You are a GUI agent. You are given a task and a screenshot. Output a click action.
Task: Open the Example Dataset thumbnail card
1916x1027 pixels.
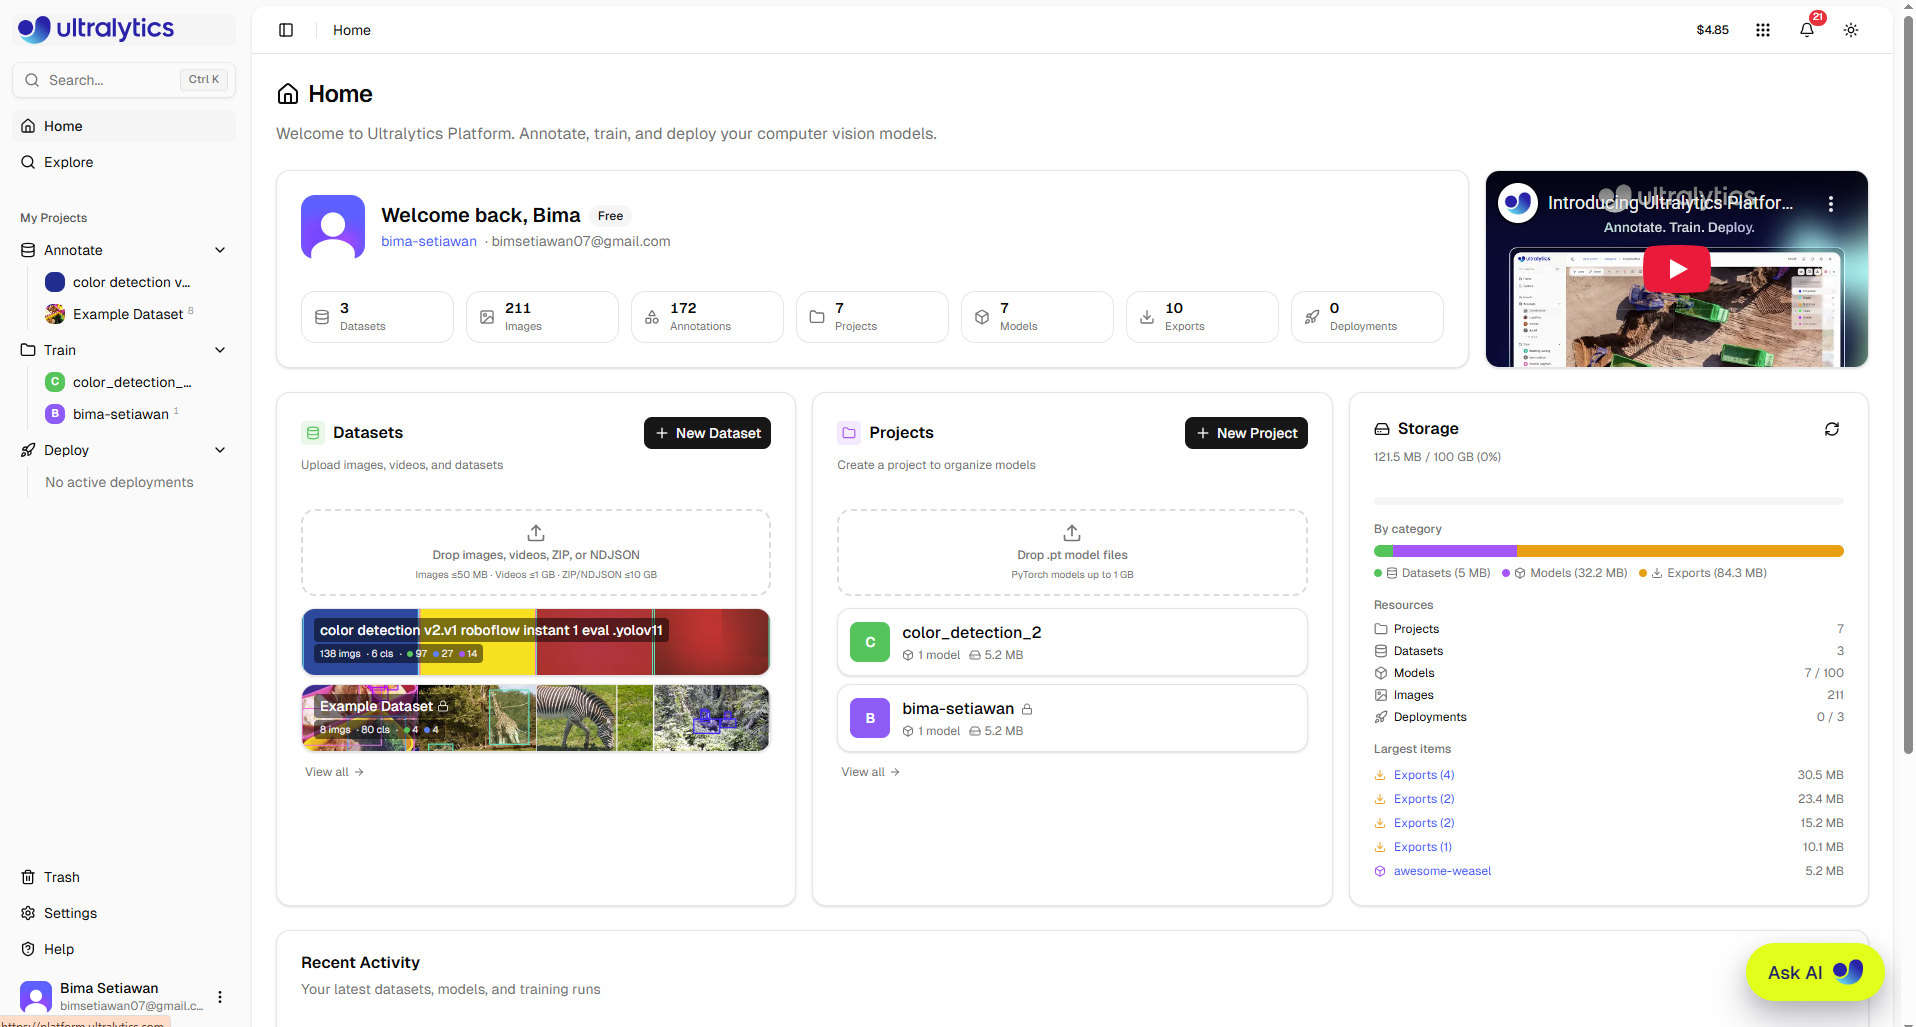tap(535, 718)
